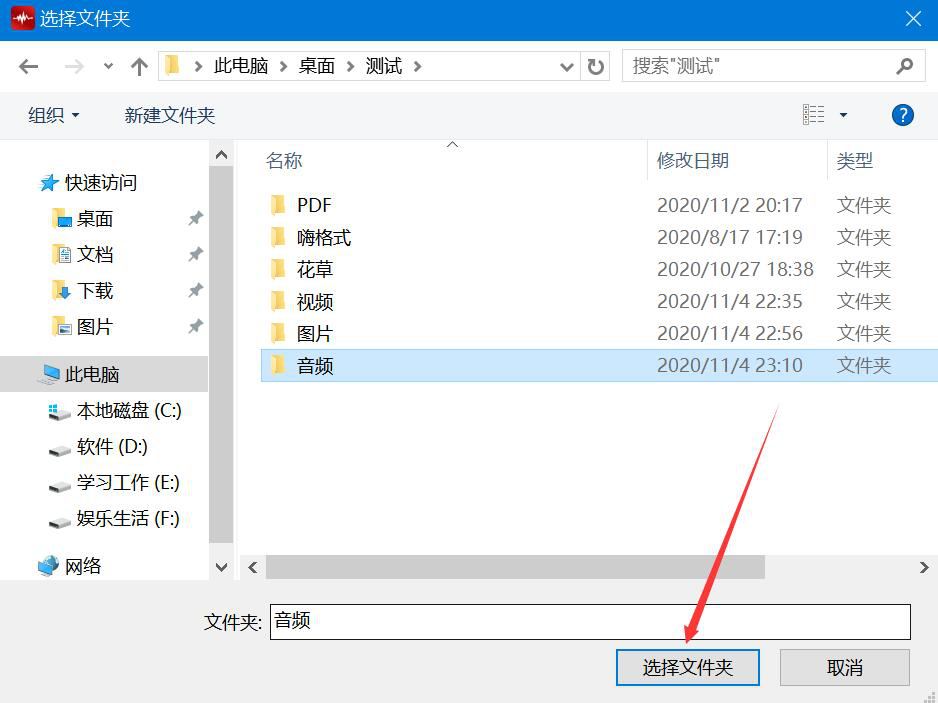This screenshot has width=938, height=703.
Task: Click 新建文件夹 button
Action: [170, 115]
